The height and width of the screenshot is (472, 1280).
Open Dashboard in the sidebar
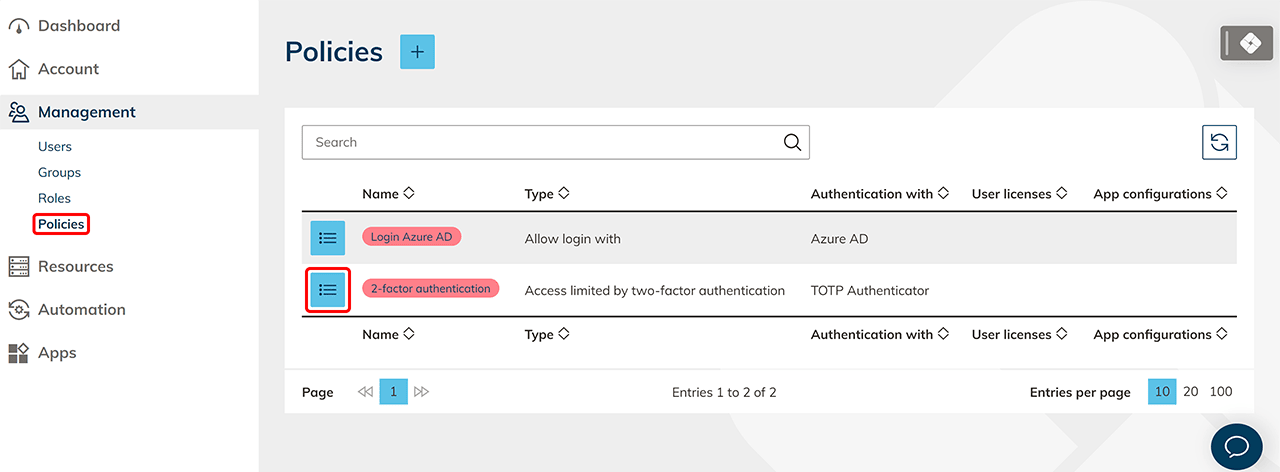pos(78,26)
